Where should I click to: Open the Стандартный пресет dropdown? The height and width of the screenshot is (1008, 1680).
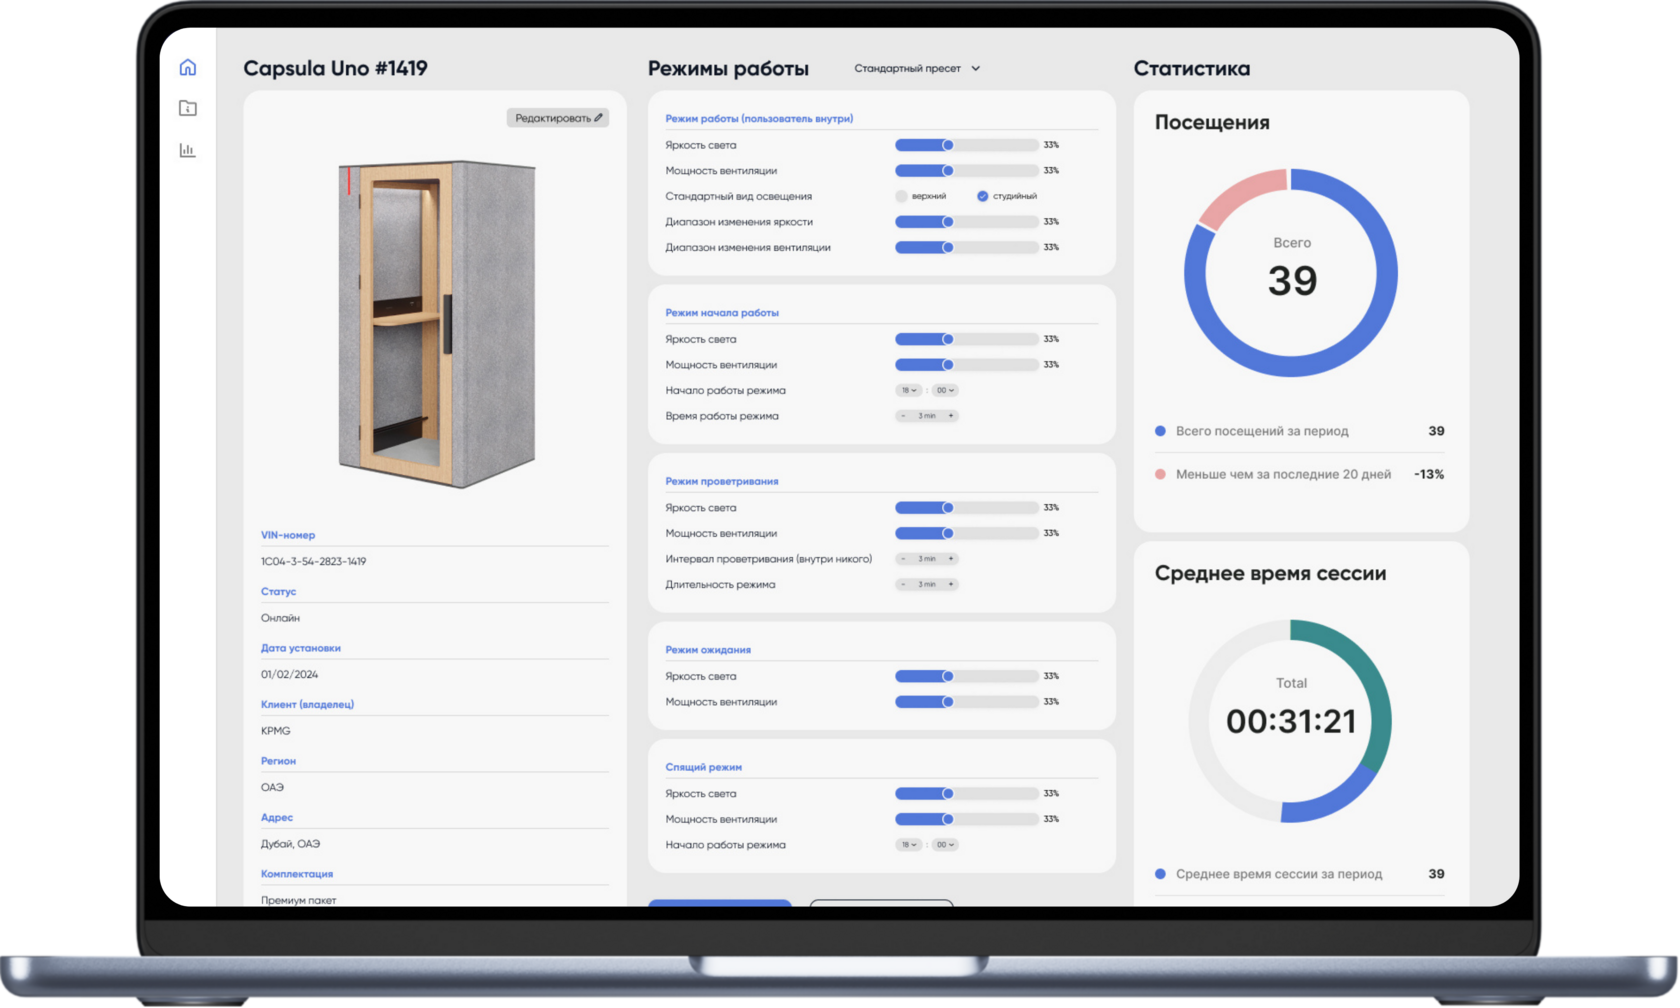[916, 68]
